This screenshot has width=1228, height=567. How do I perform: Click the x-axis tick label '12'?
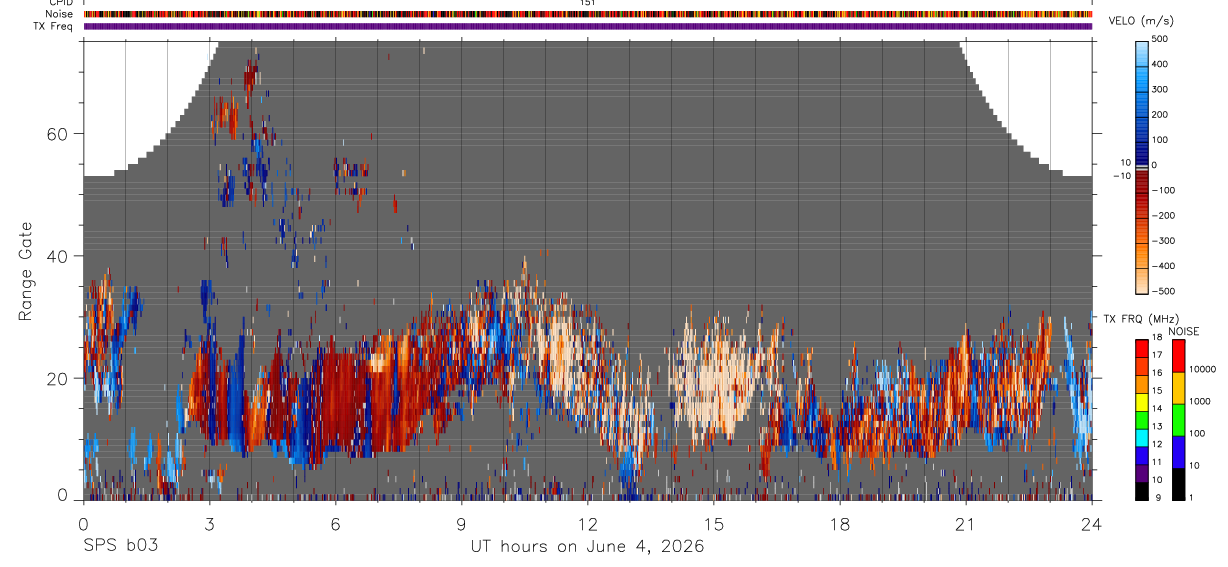click(587, 523)
